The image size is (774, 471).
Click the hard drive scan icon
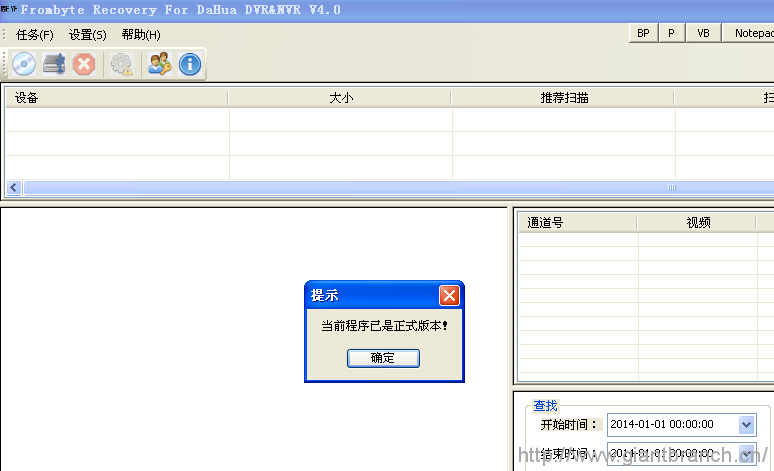[x=54, y=64]
